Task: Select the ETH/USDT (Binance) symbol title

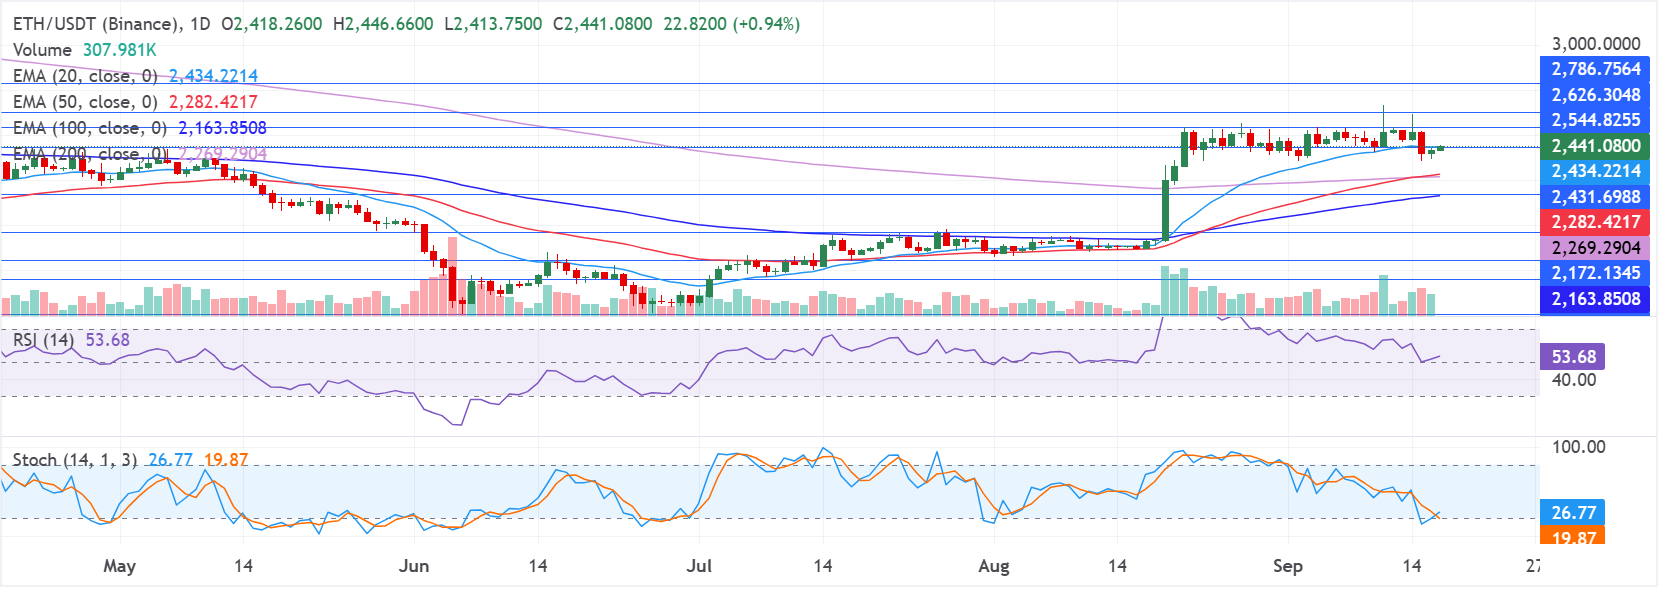Action: coord(97,23)
